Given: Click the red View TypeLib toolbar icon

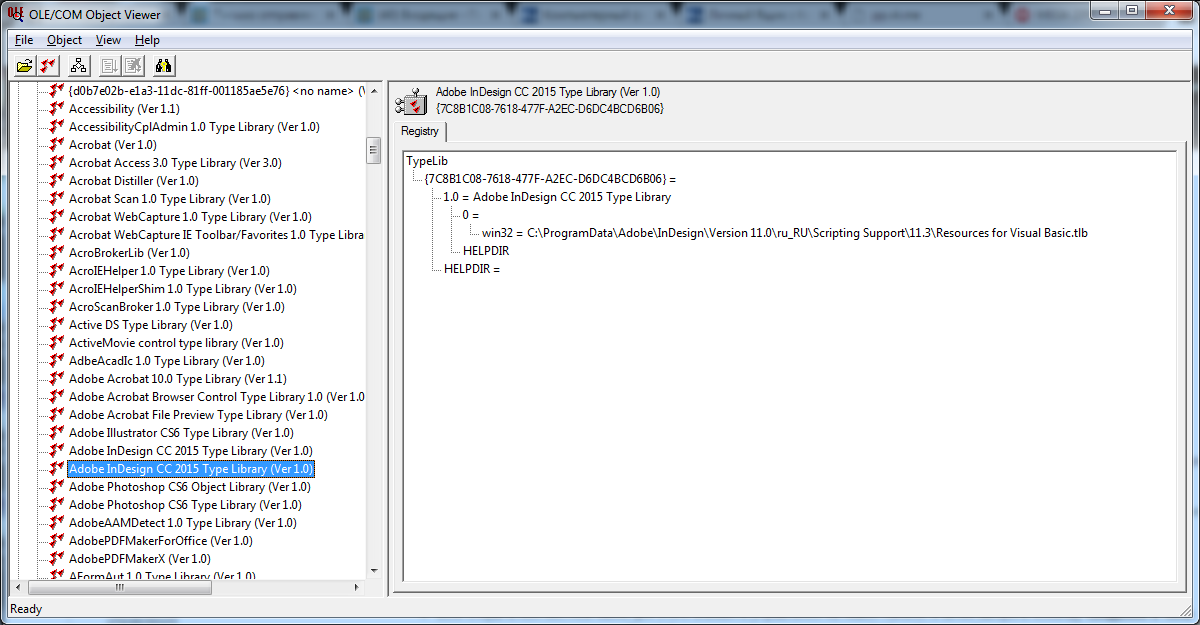Looking at the screenshot, I should (x=48, y=66).
